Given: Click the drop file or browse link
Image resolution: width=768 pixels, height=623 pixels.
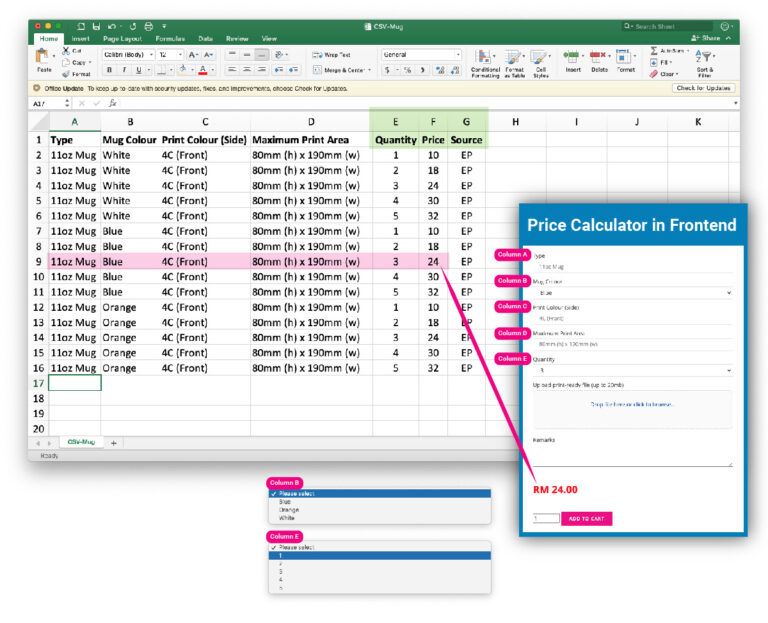Looking at the screenshot, I should 632,405.
